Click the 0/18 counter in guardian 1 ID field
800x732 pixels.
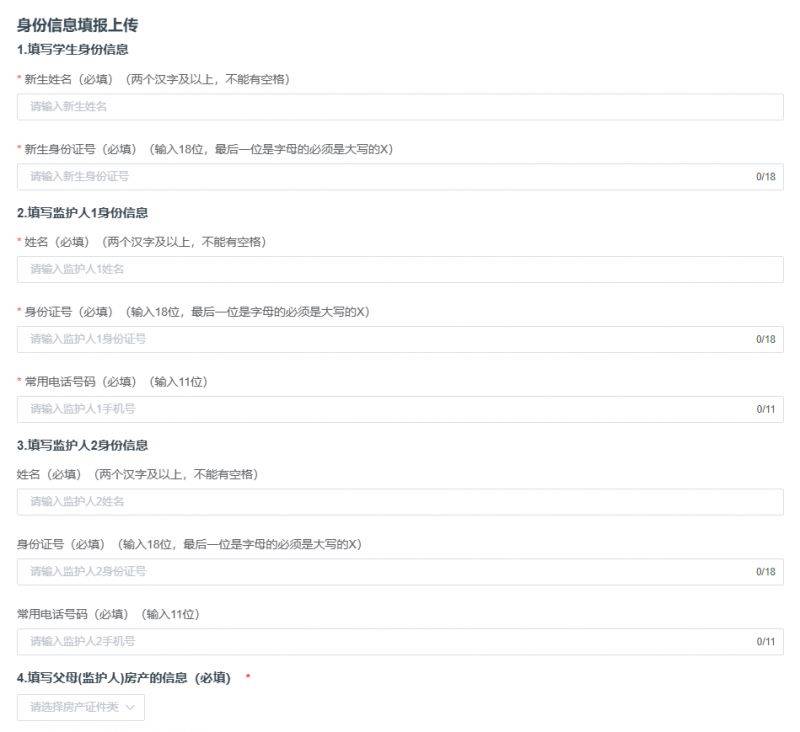click(765, 340)
